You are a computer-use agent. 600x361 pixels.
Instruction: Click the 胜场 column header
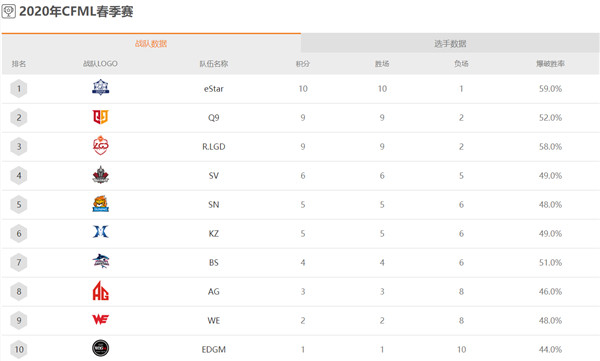point(382,64)
